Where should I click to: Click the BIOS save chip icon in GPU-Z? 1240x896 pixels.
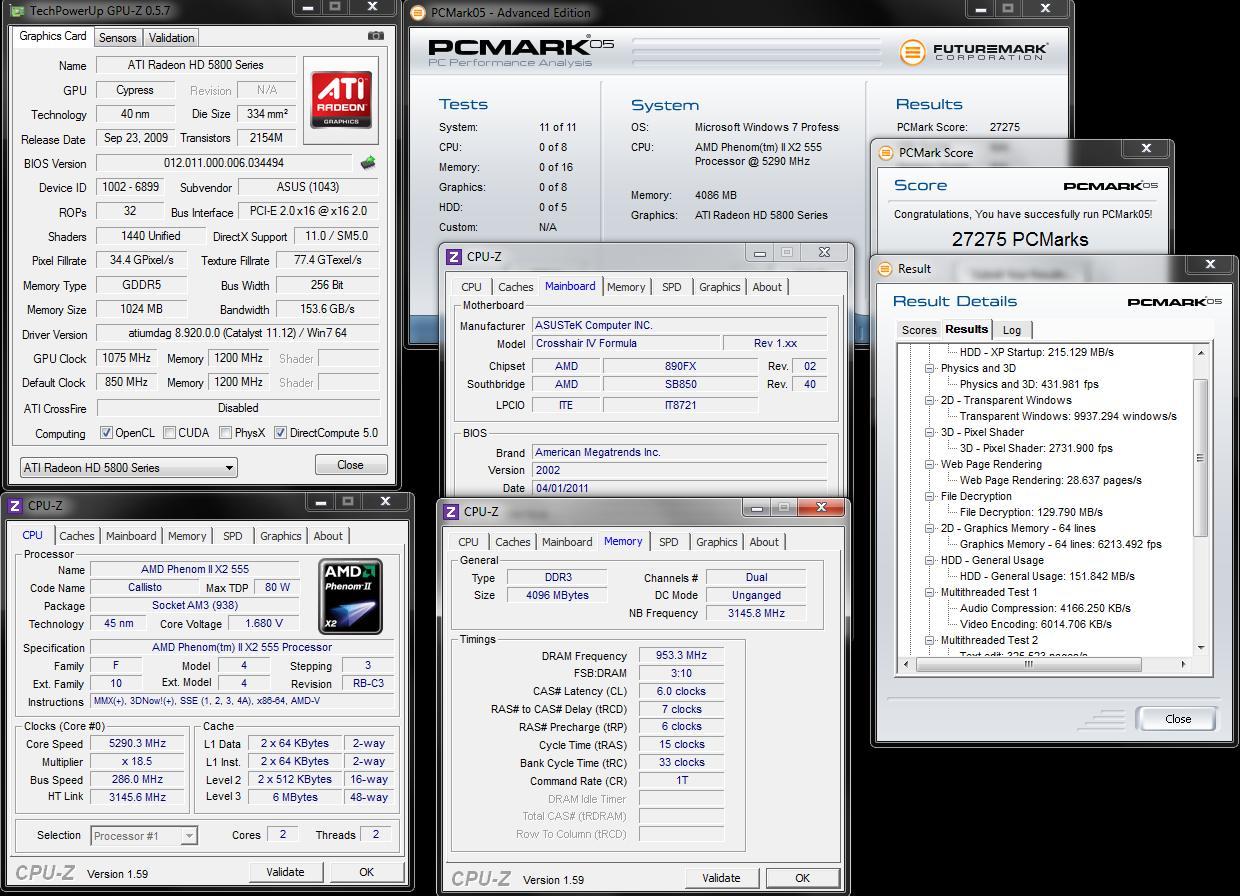368,163
